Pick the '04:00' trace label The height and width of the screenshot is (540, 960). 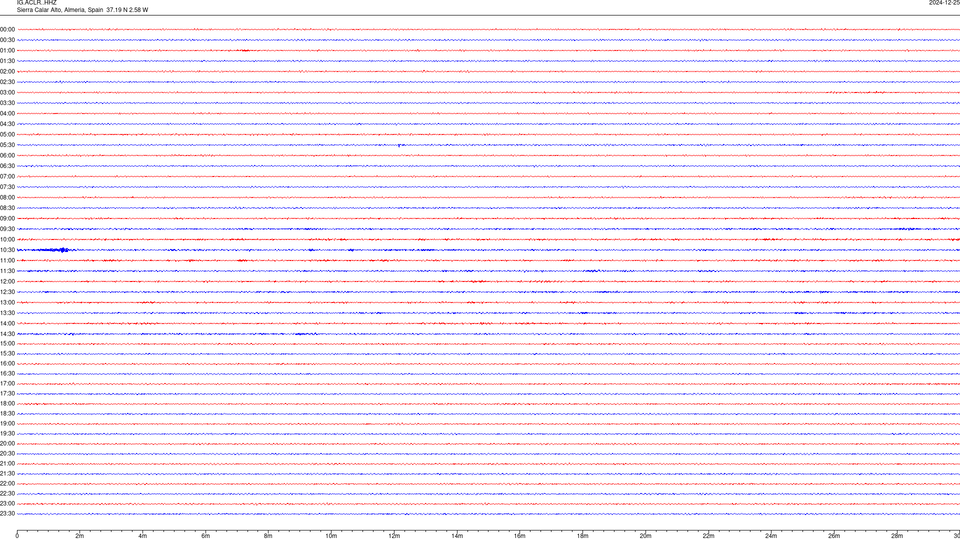click(7, 113)
